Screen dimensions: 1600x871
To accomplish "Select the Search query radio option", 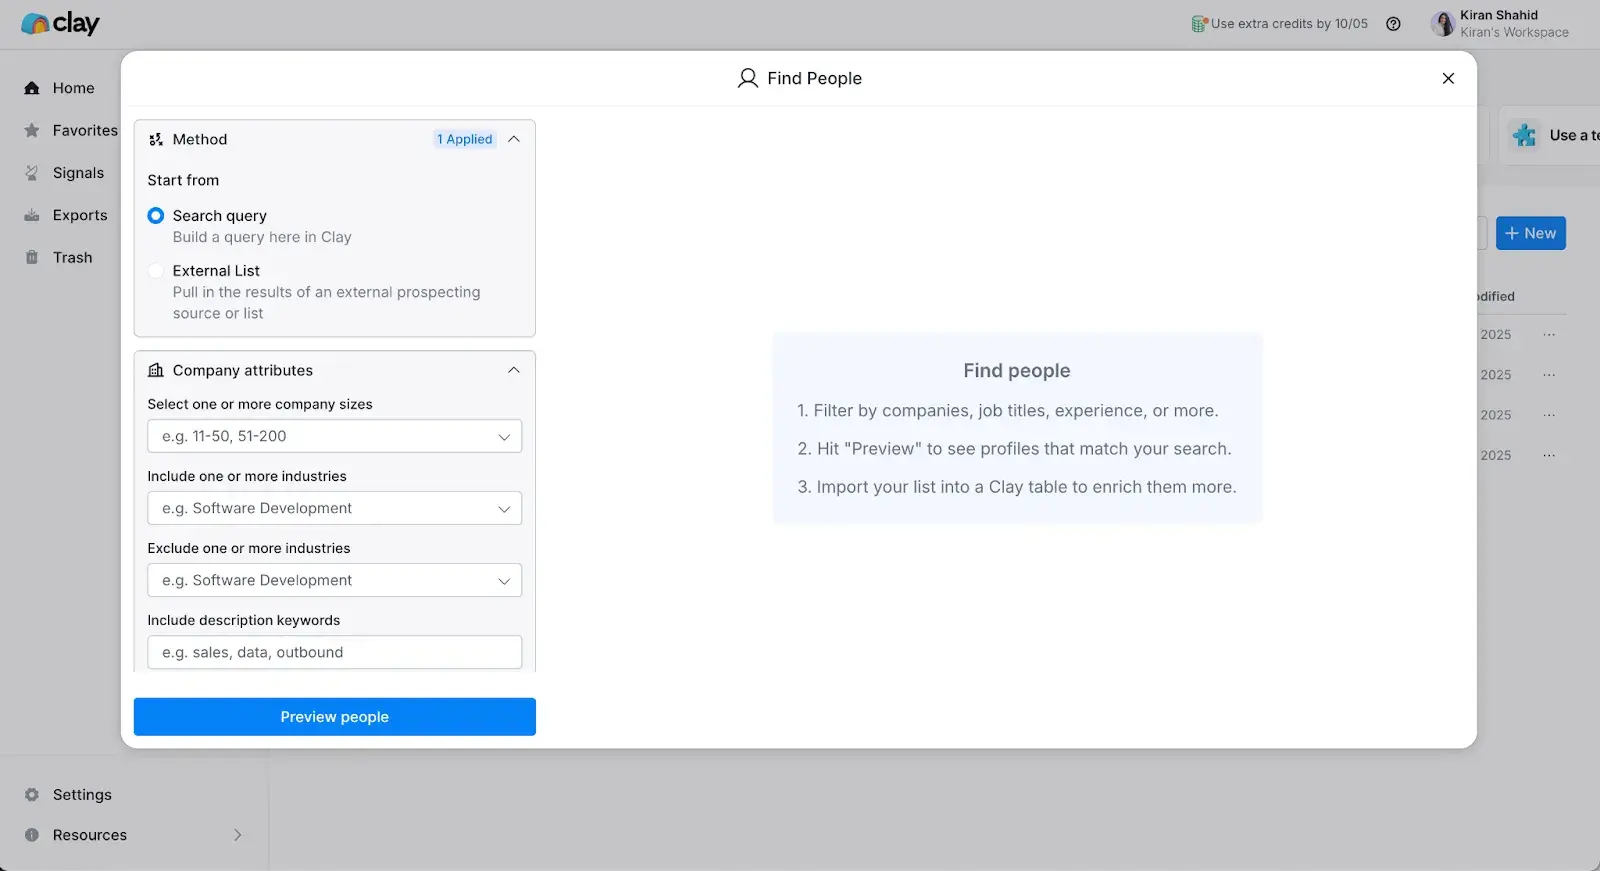I will click(x=156, y=216).
